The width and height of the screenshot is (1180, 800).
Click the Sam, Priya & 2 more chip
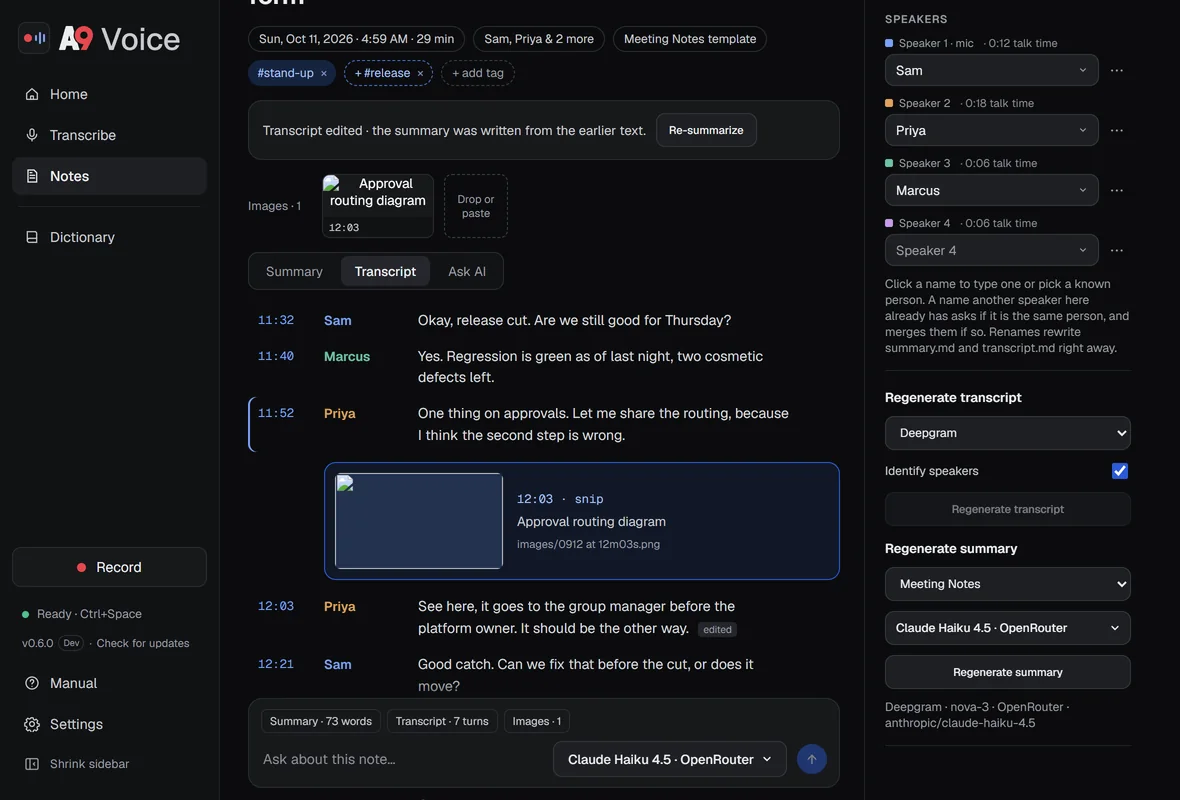tap(539, 39)
